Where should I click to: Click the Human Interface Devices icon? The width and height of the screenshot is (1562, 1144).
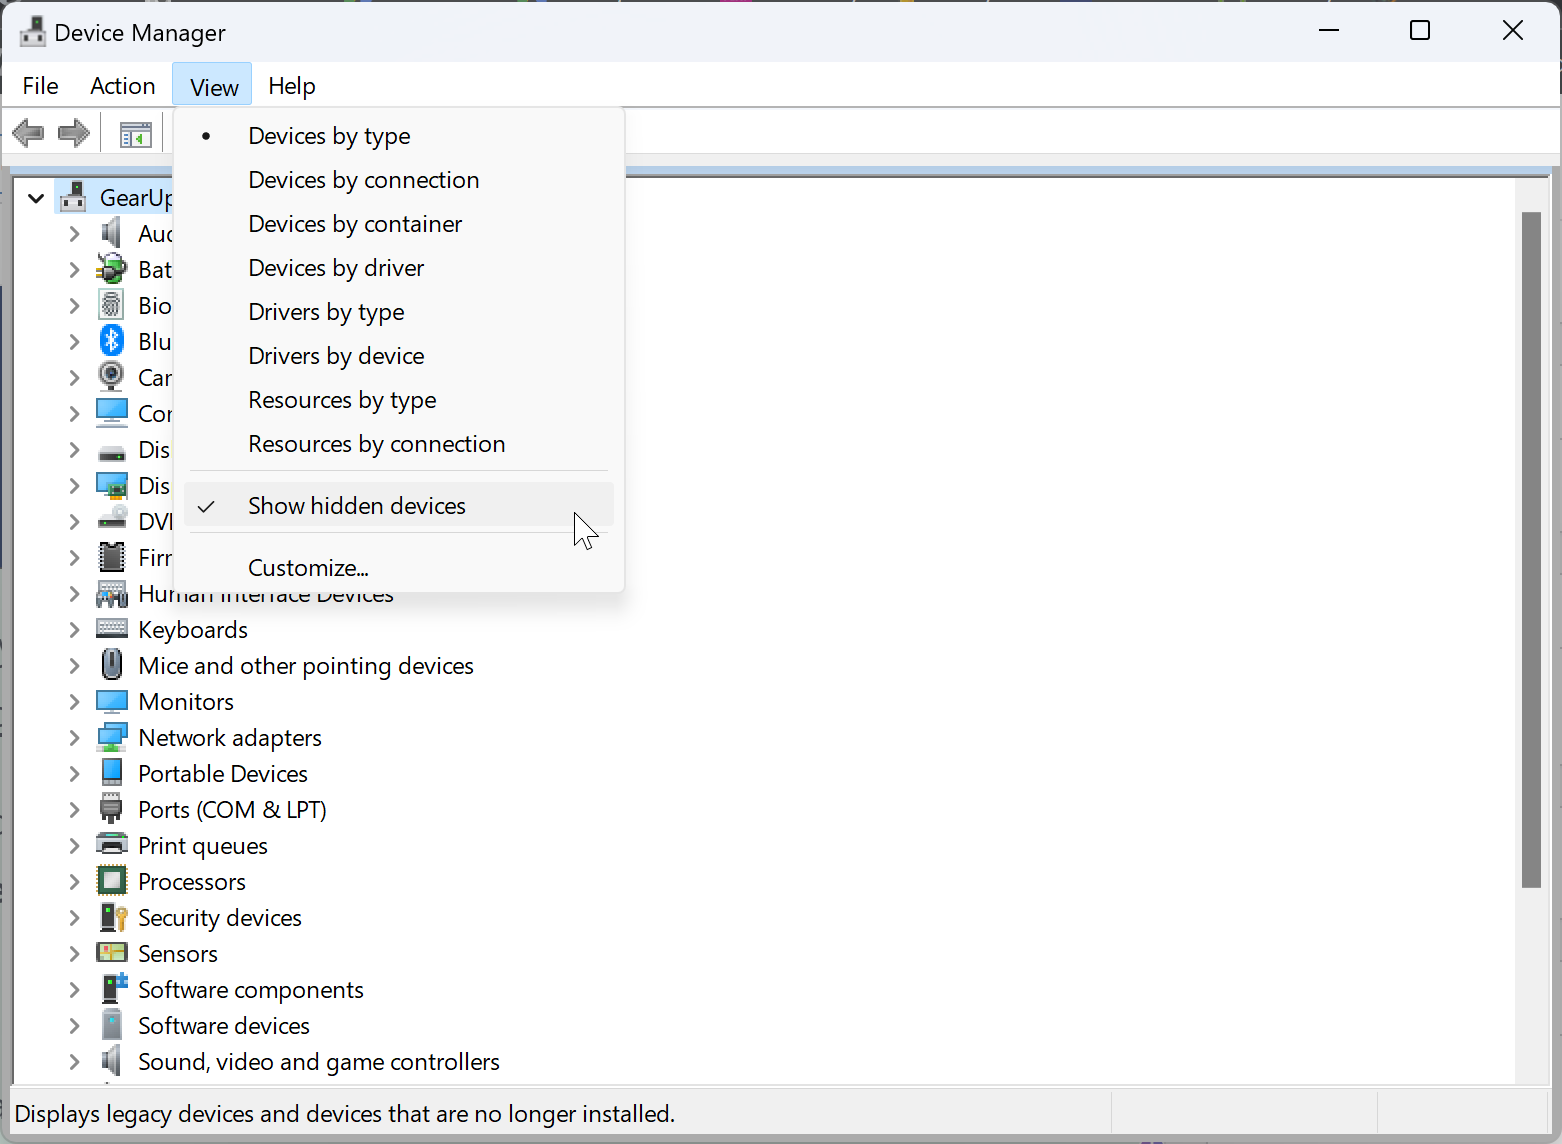point(111,594)
